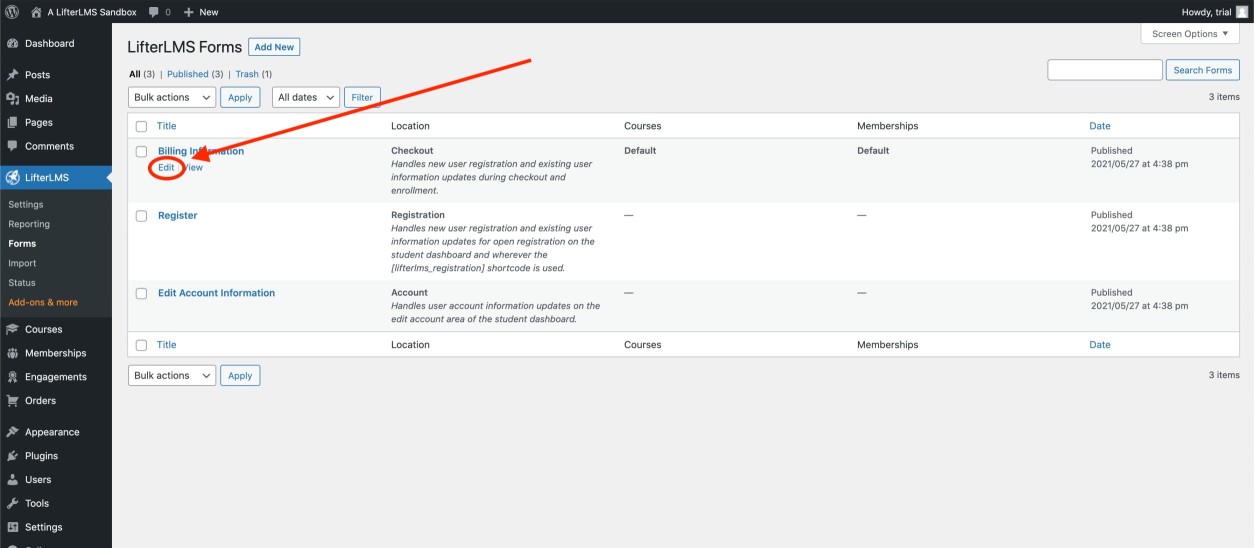Check the Billing Information row checkbox

pyautogui.click(x=141, y=152)
